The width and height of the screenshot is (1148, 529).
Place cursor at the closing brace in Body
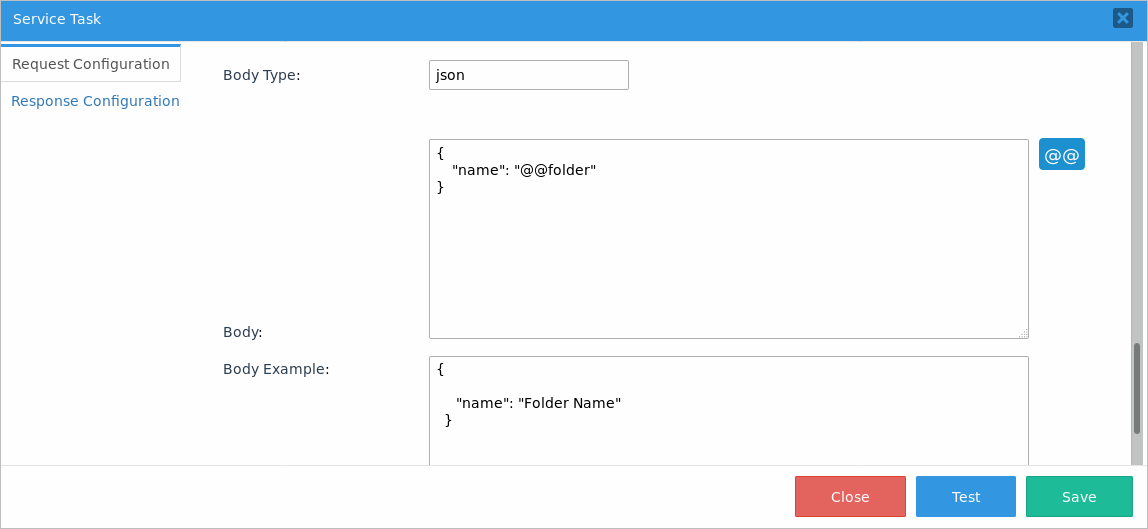coord(441,187)
